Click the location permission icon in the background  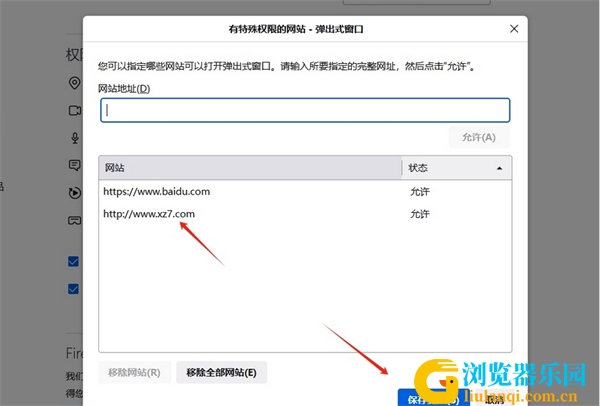tap(74, 83)
